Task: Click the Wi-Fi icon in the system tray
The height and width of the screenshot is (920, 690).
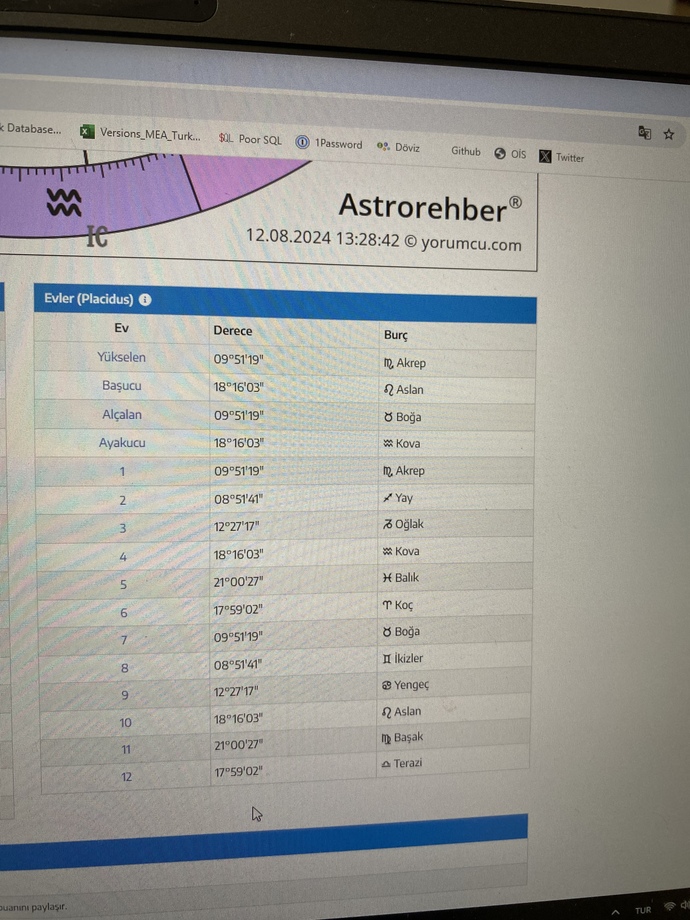Action: [669, 908]
